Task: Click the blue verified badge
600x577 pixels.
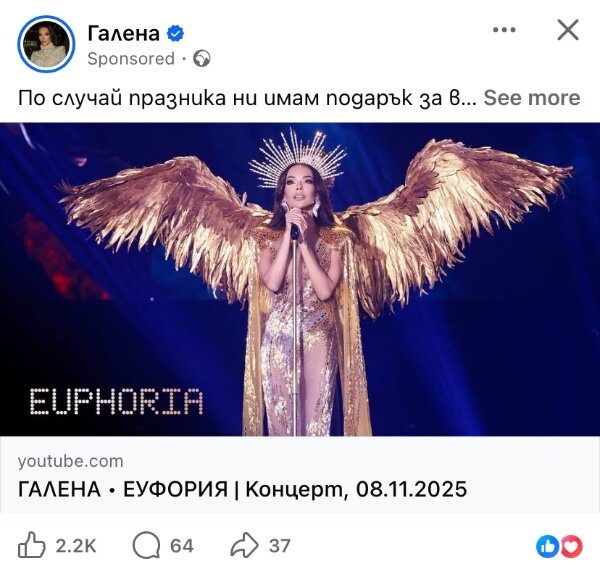Action: (x=175, y=34)
